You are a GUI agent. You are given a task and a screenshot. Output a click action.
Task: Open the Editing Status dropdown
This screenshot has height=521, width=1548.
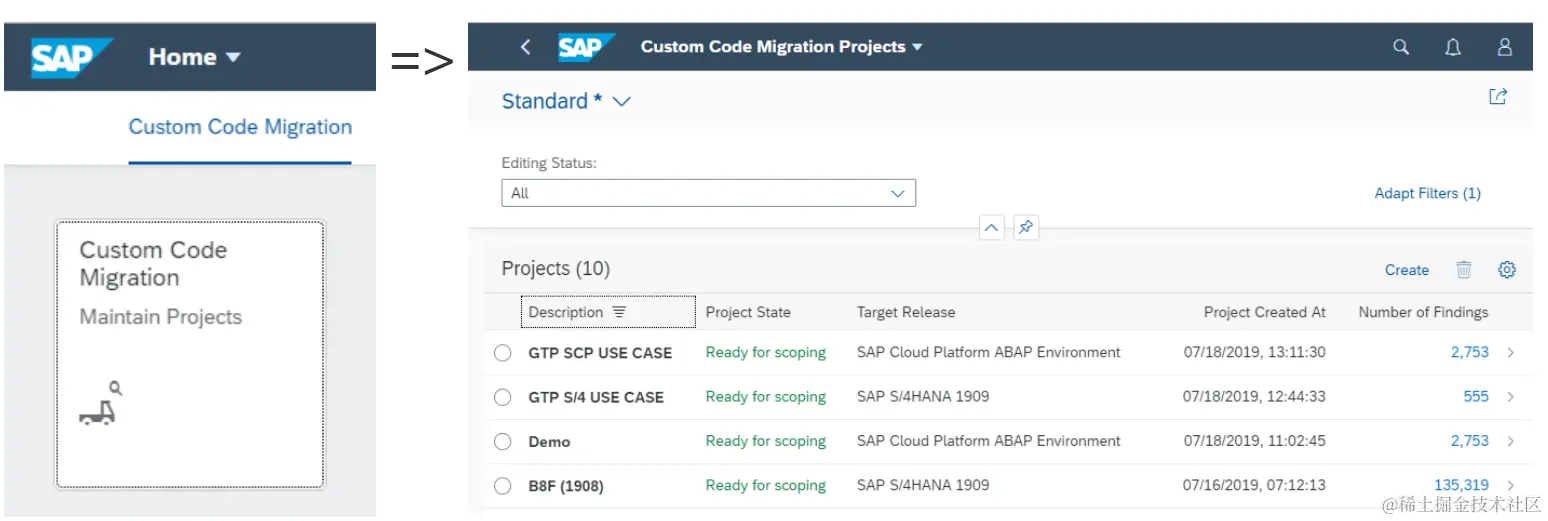tap(897, 193)
